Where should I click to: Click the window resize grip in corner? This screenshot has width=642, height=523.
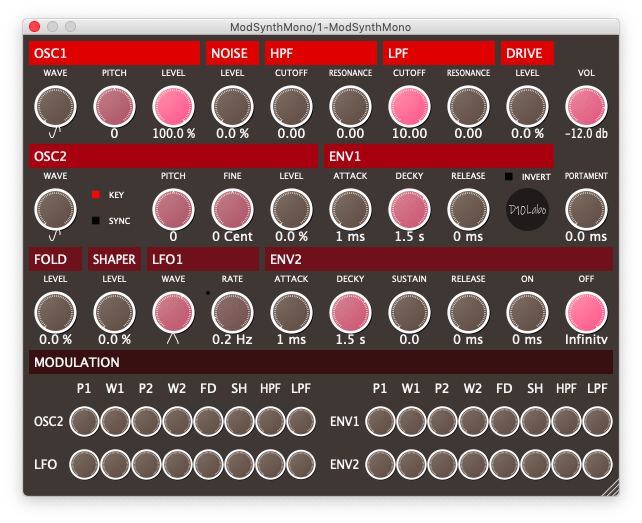click(611, 488)
